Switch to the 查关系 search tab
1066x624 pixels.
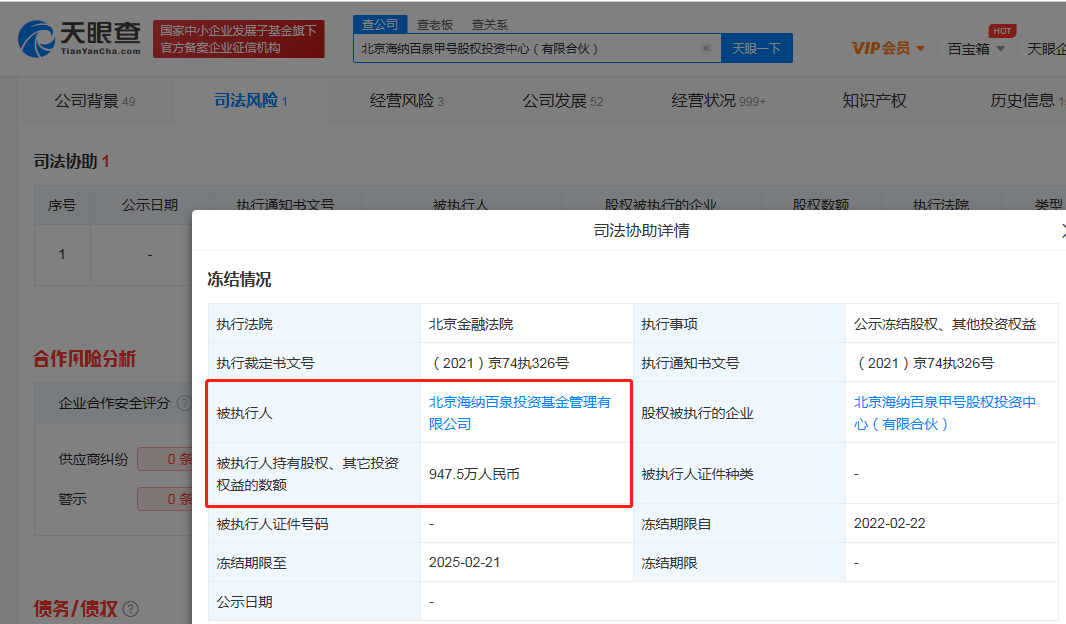tap(490, 25)
